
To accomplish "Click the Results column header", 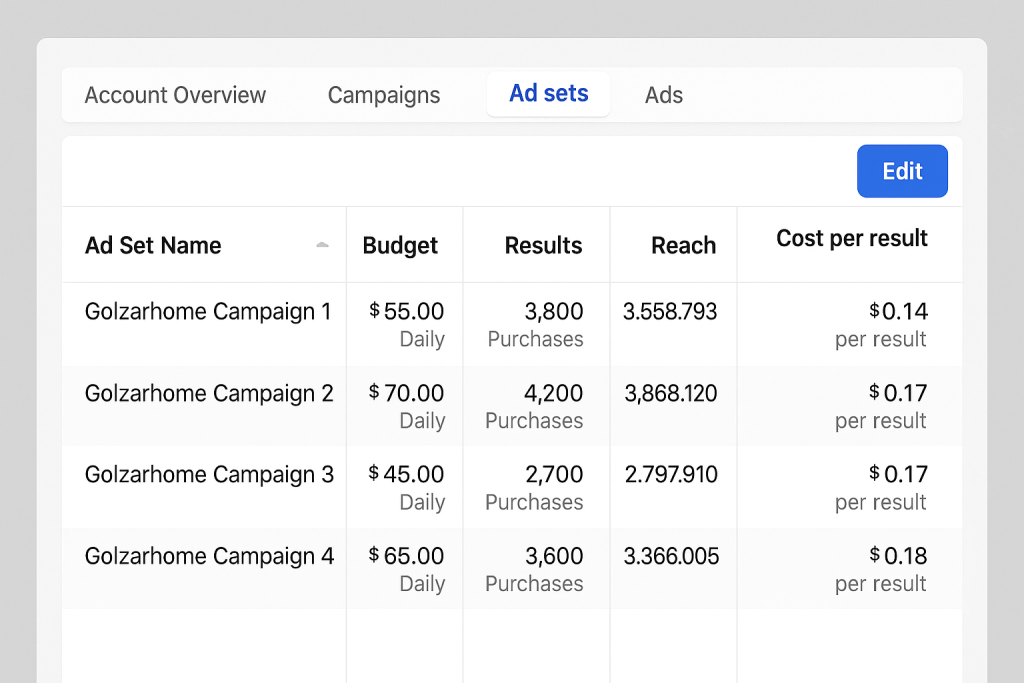I will pos(543,245).
